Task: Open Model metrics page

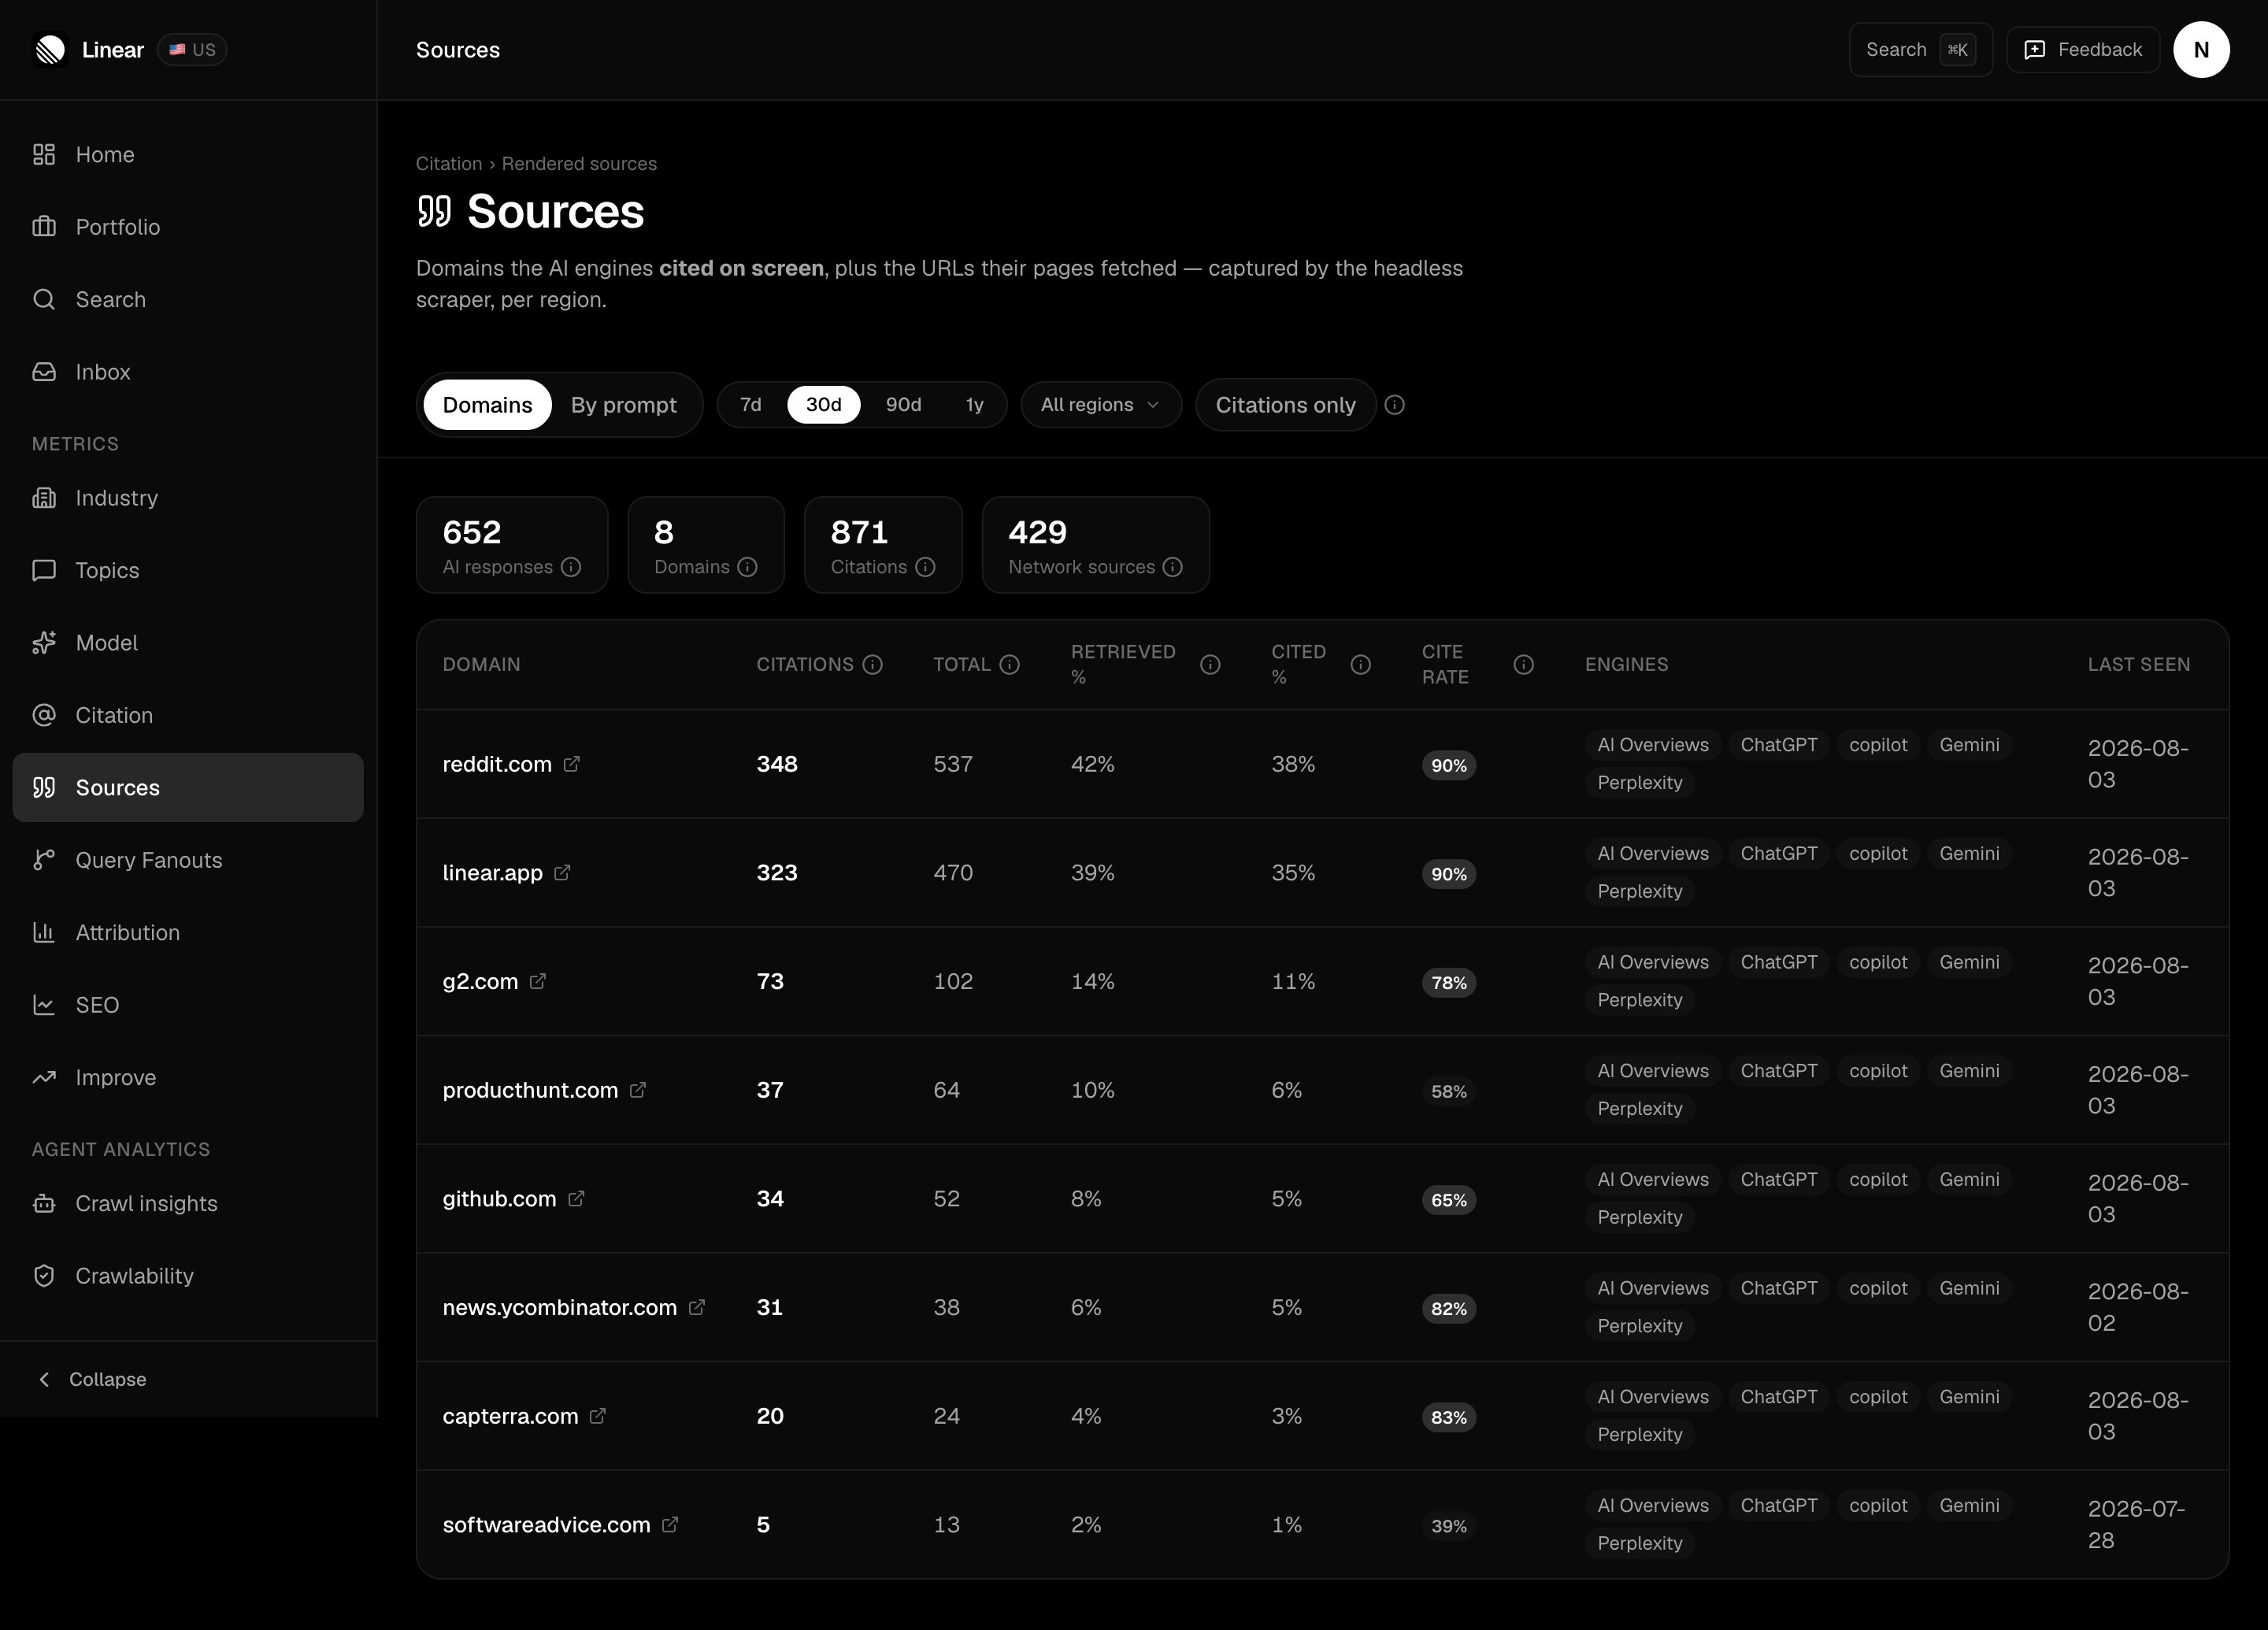Action: tap(188, 643)
